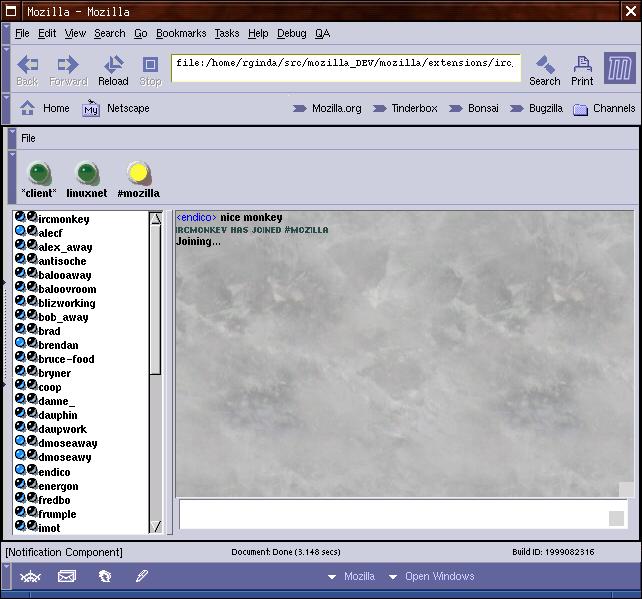Collapse the menu bar grippy
This screenshot has height=599, width=642.
6,34
